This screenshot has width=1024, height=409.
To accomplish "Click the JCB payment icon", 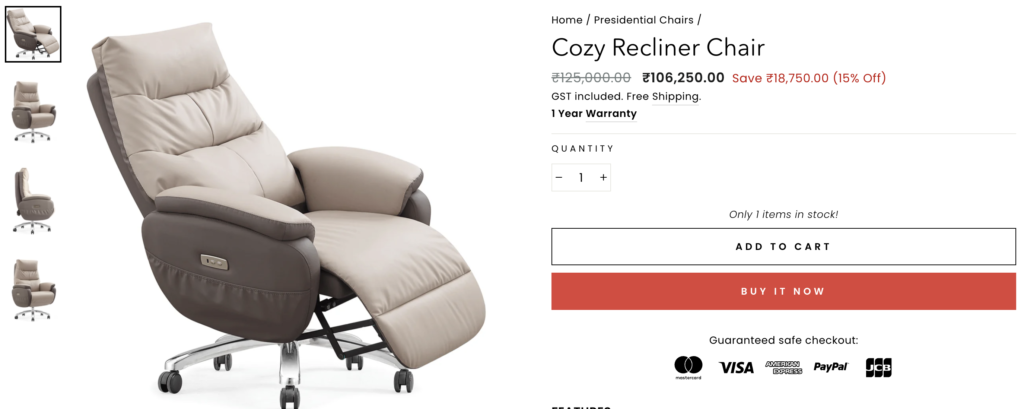I will coord(878,367).
